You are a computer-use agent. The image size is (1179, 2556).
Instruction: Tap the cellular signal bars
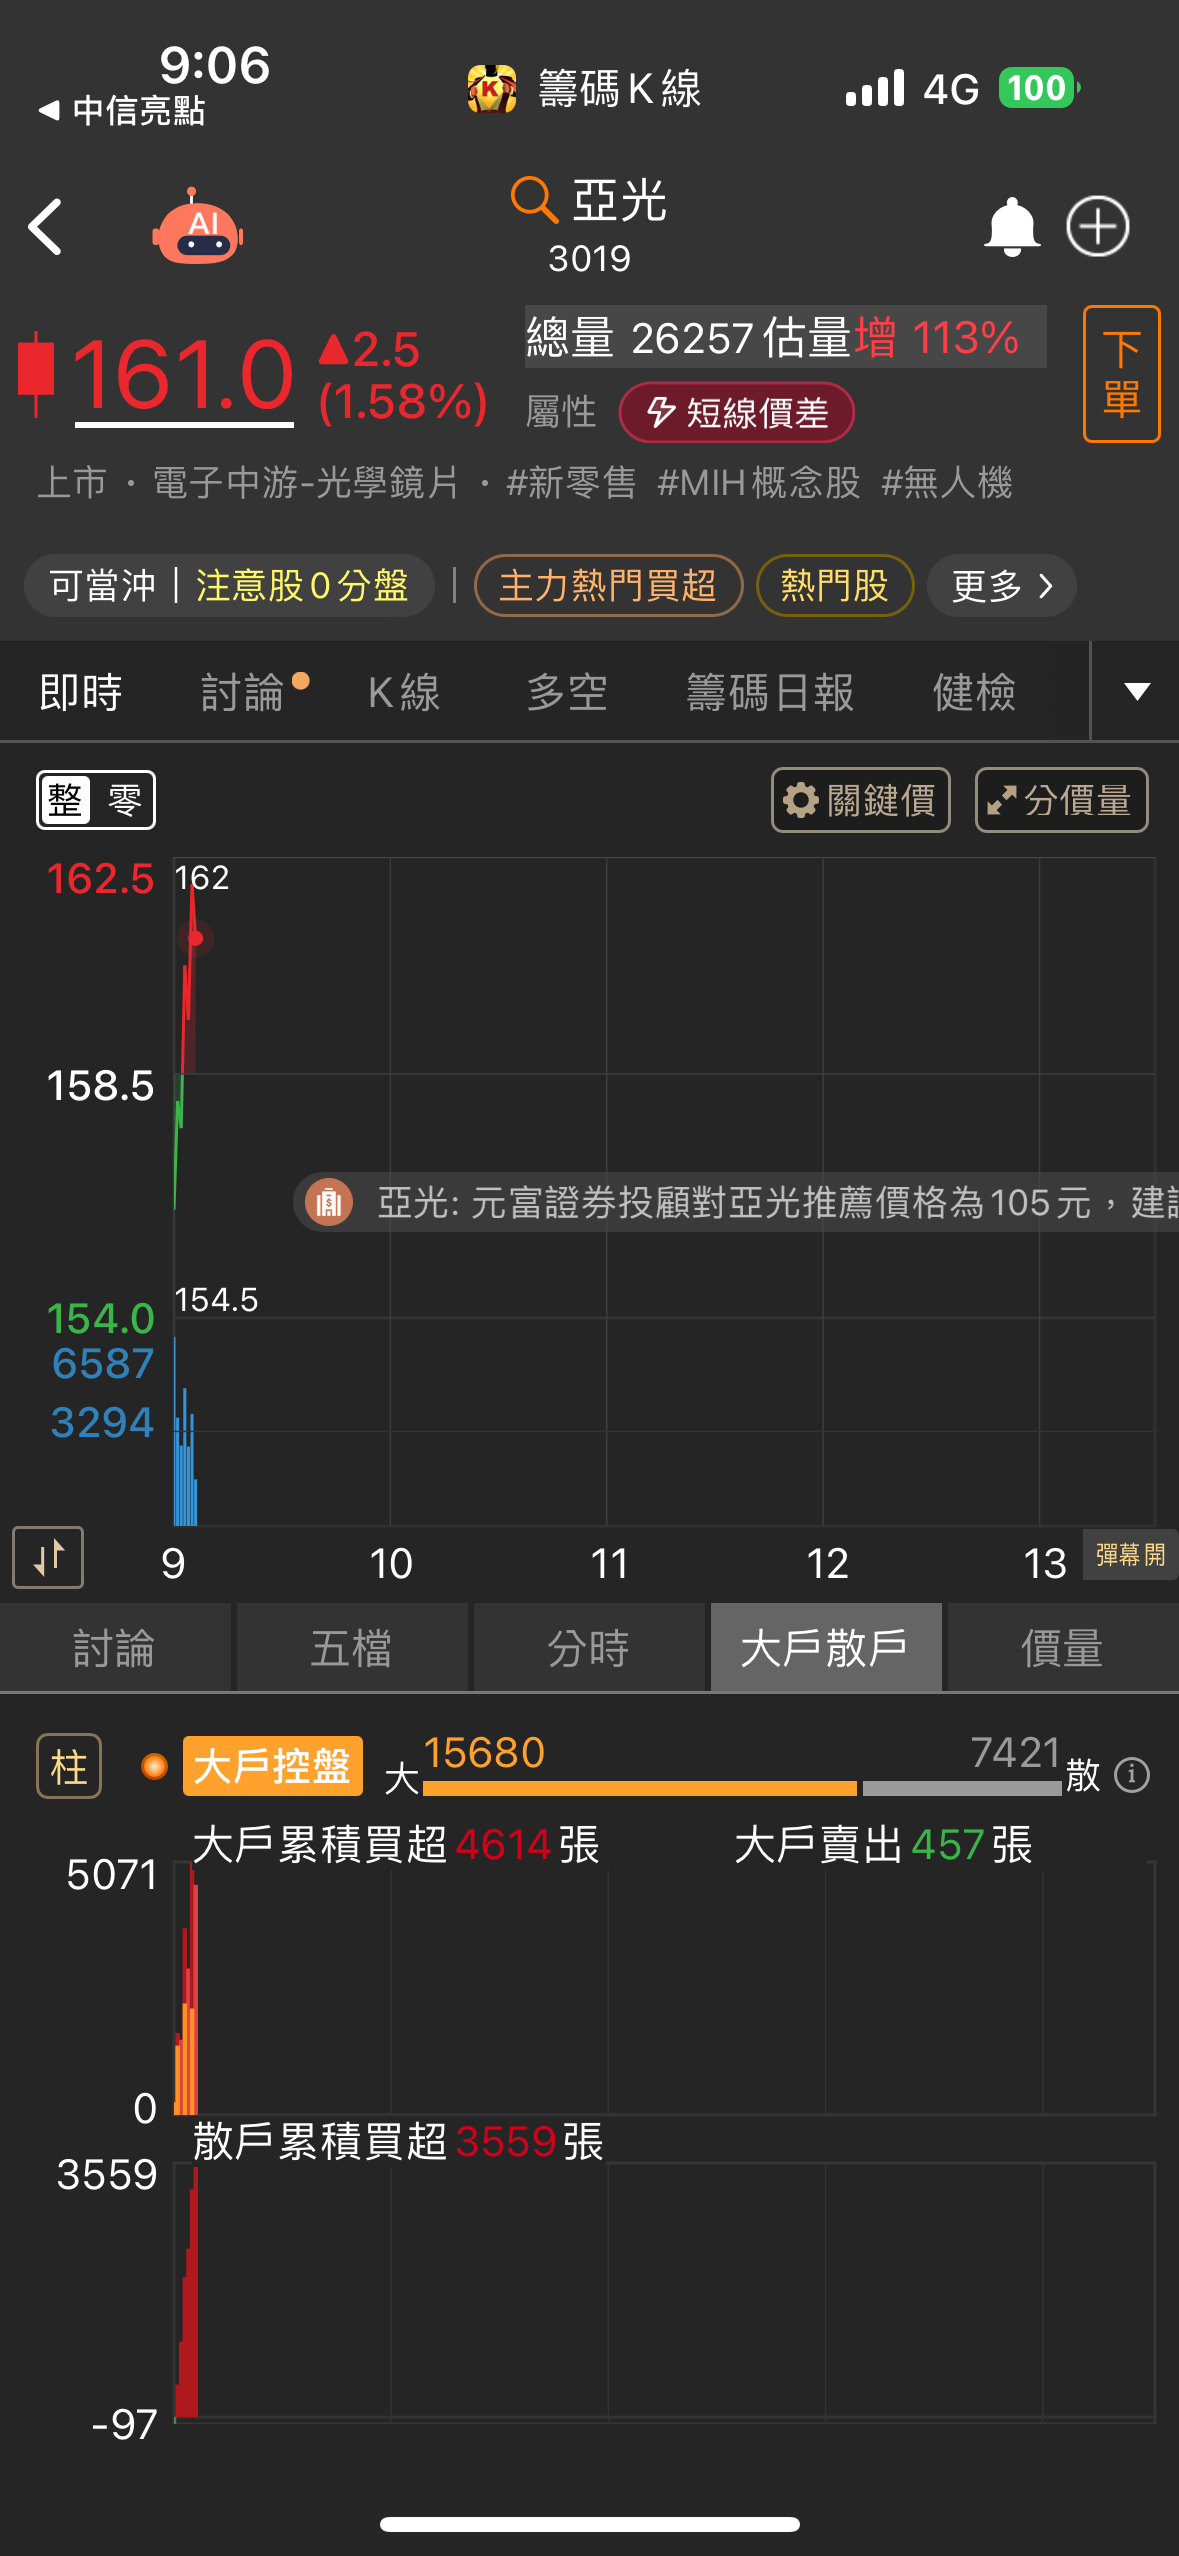pos(875,88)
